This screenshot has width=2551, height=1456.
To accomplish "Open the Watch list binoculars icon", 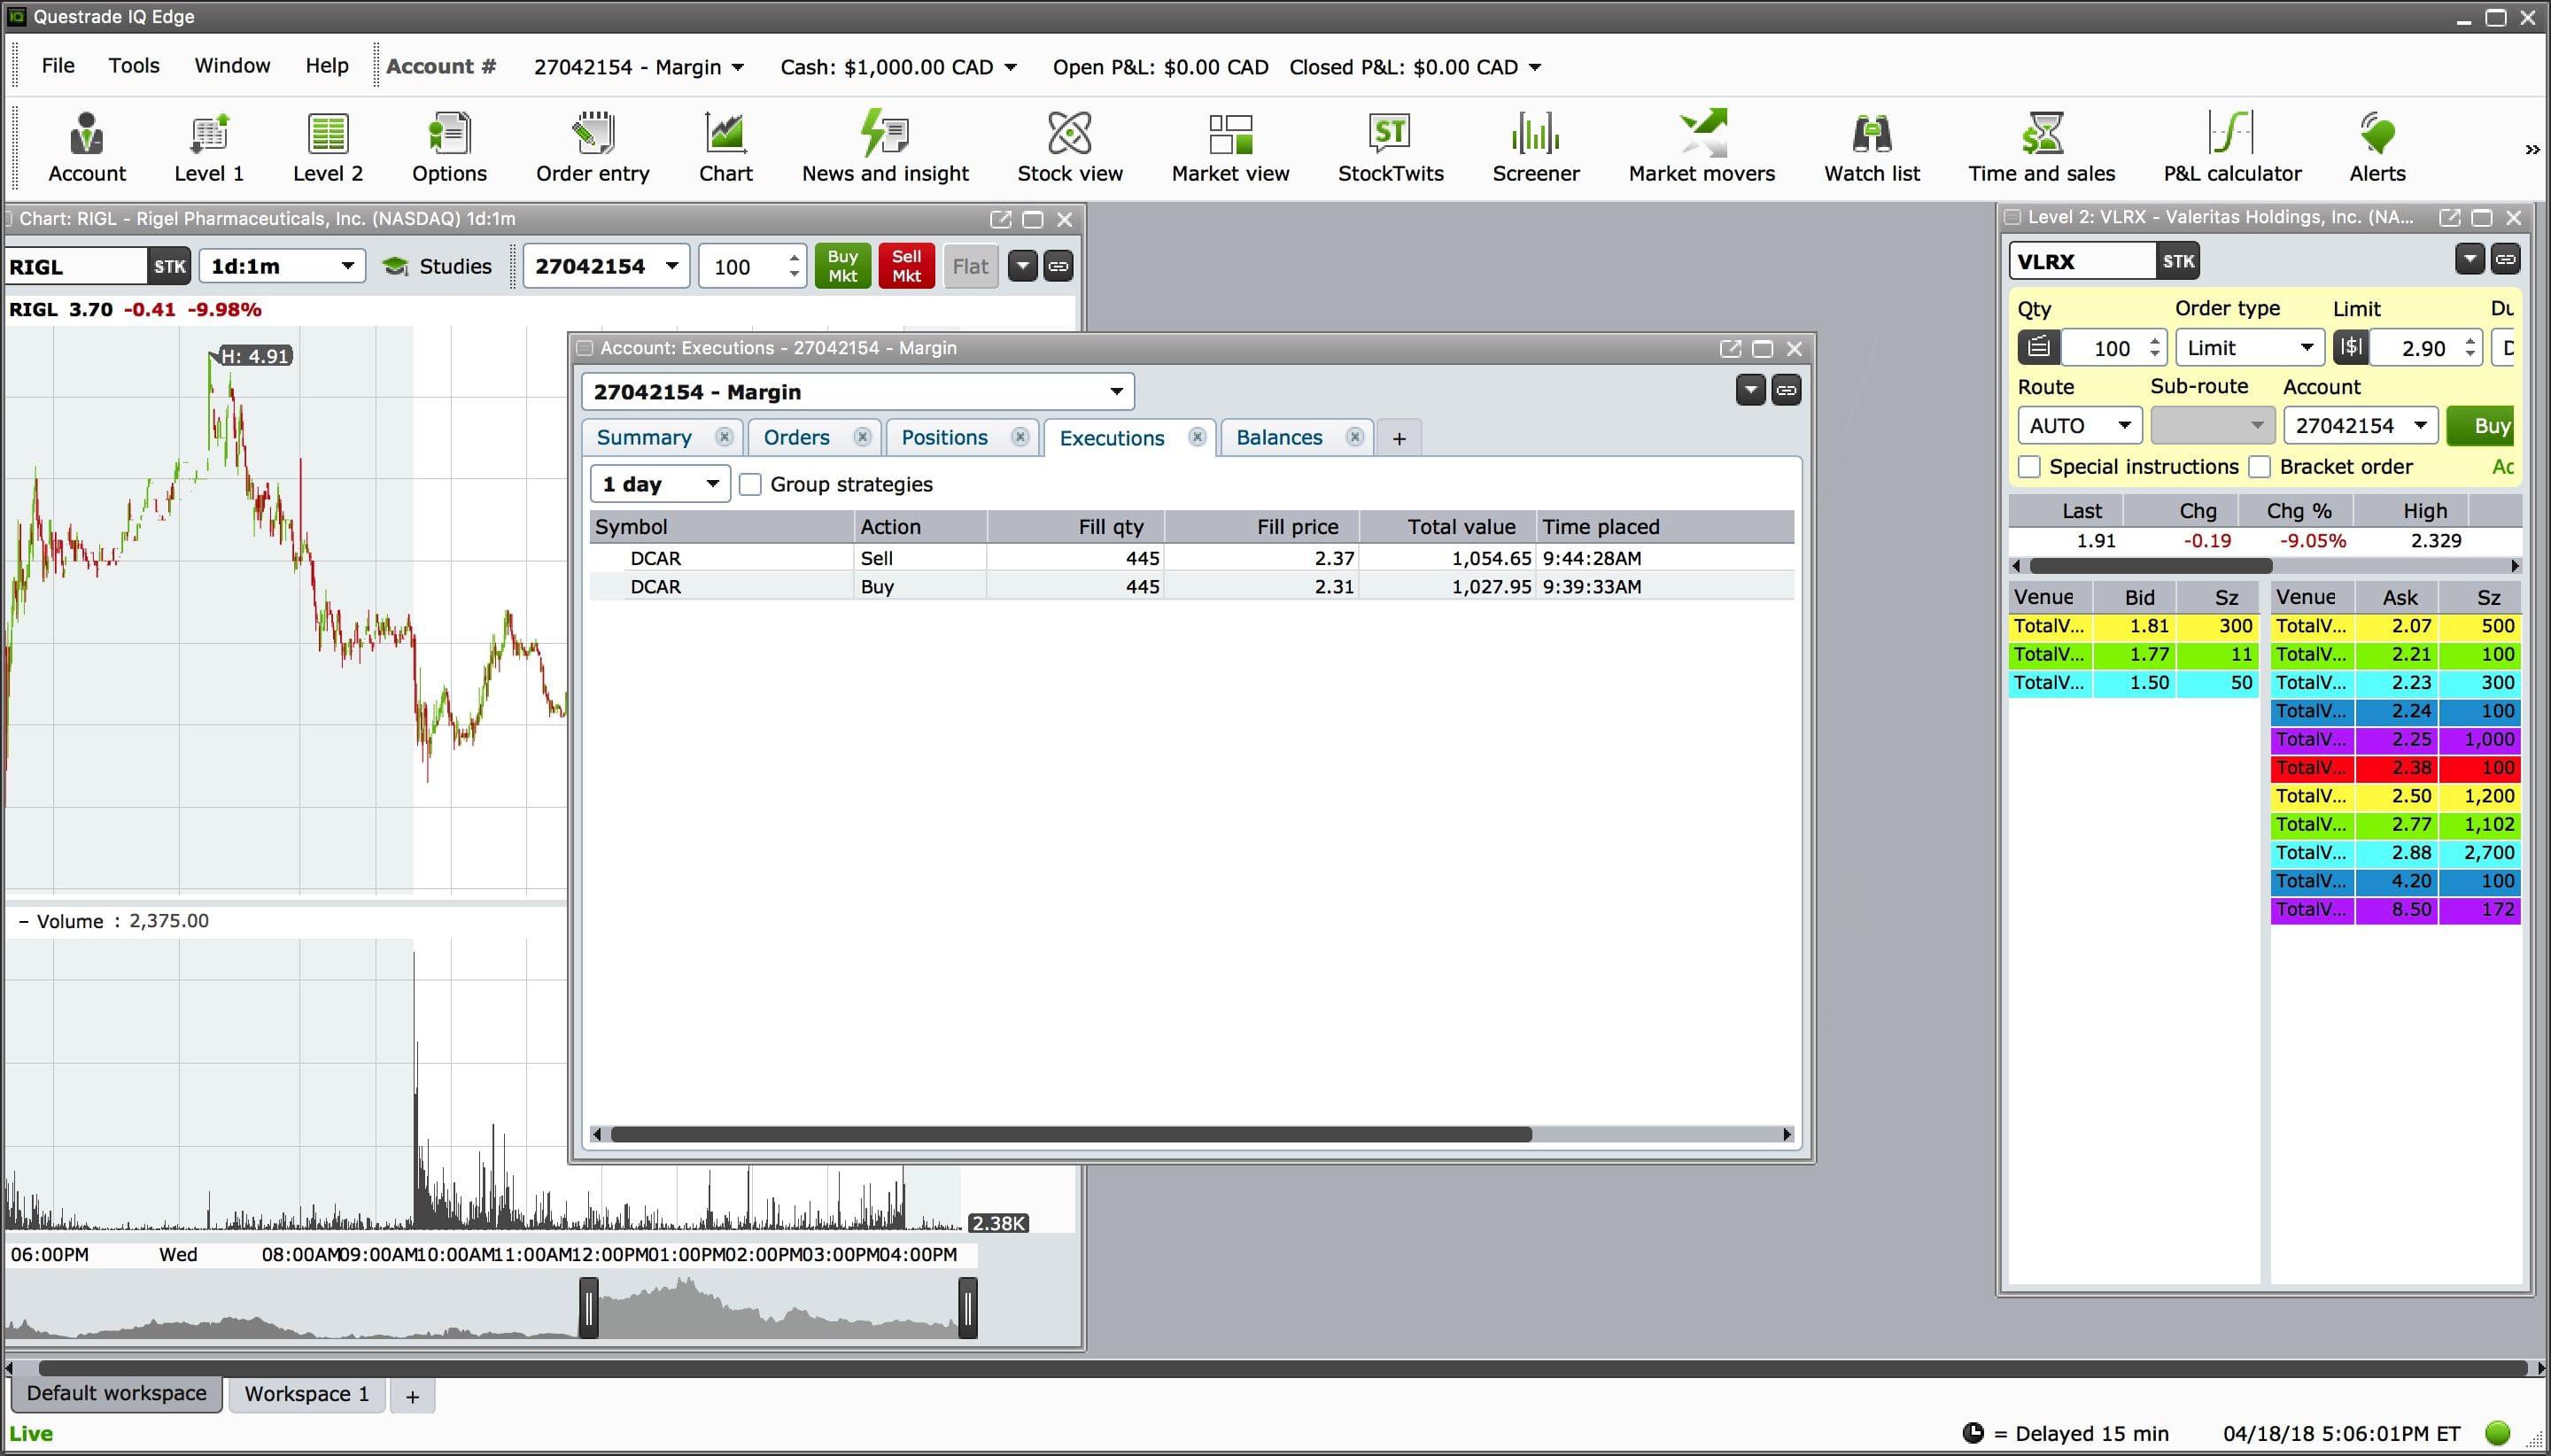I will tap(1871, 146).
